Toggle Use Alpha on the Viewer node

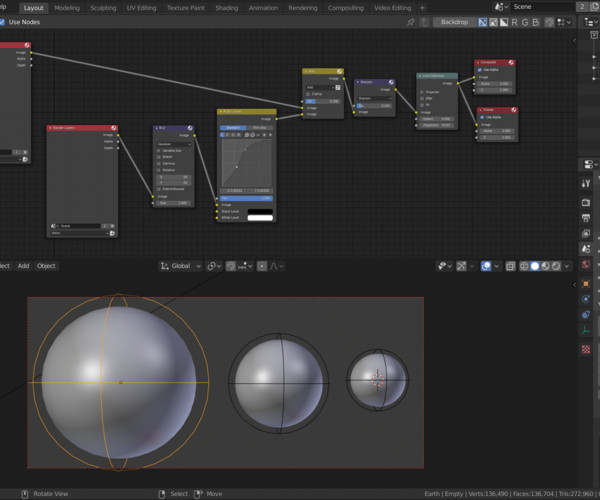tap(482, 117)
